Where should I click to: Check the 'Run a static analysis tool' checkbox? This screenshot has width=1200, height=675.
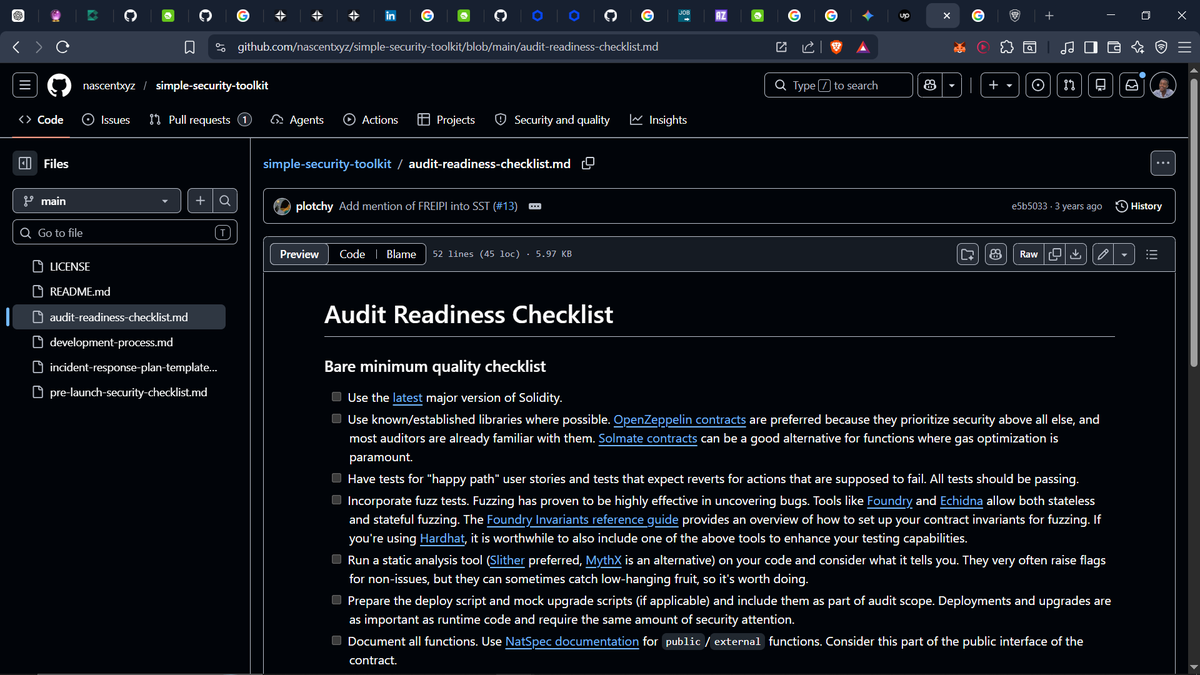pyautogui.click(x=338, y=560)
